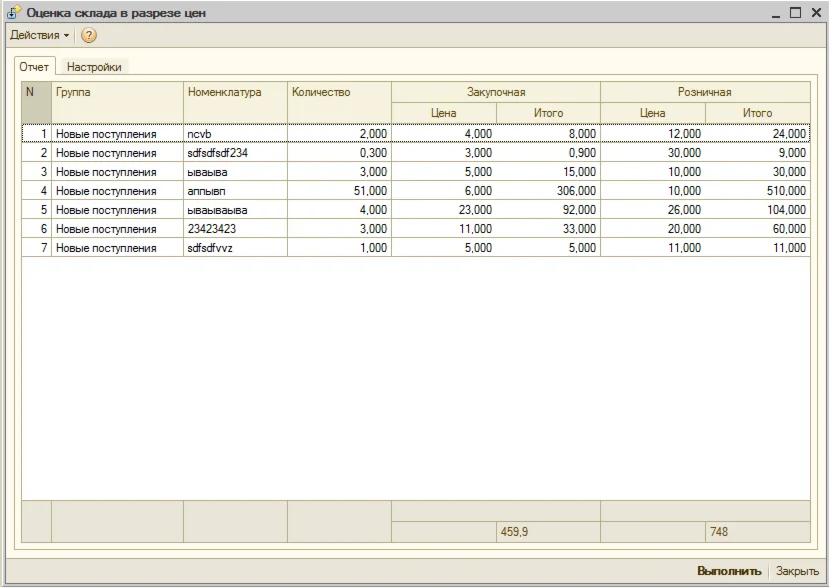Select the row with item 23423423
This screenshot has width=831, height=588.
click(x=234, y=229)
